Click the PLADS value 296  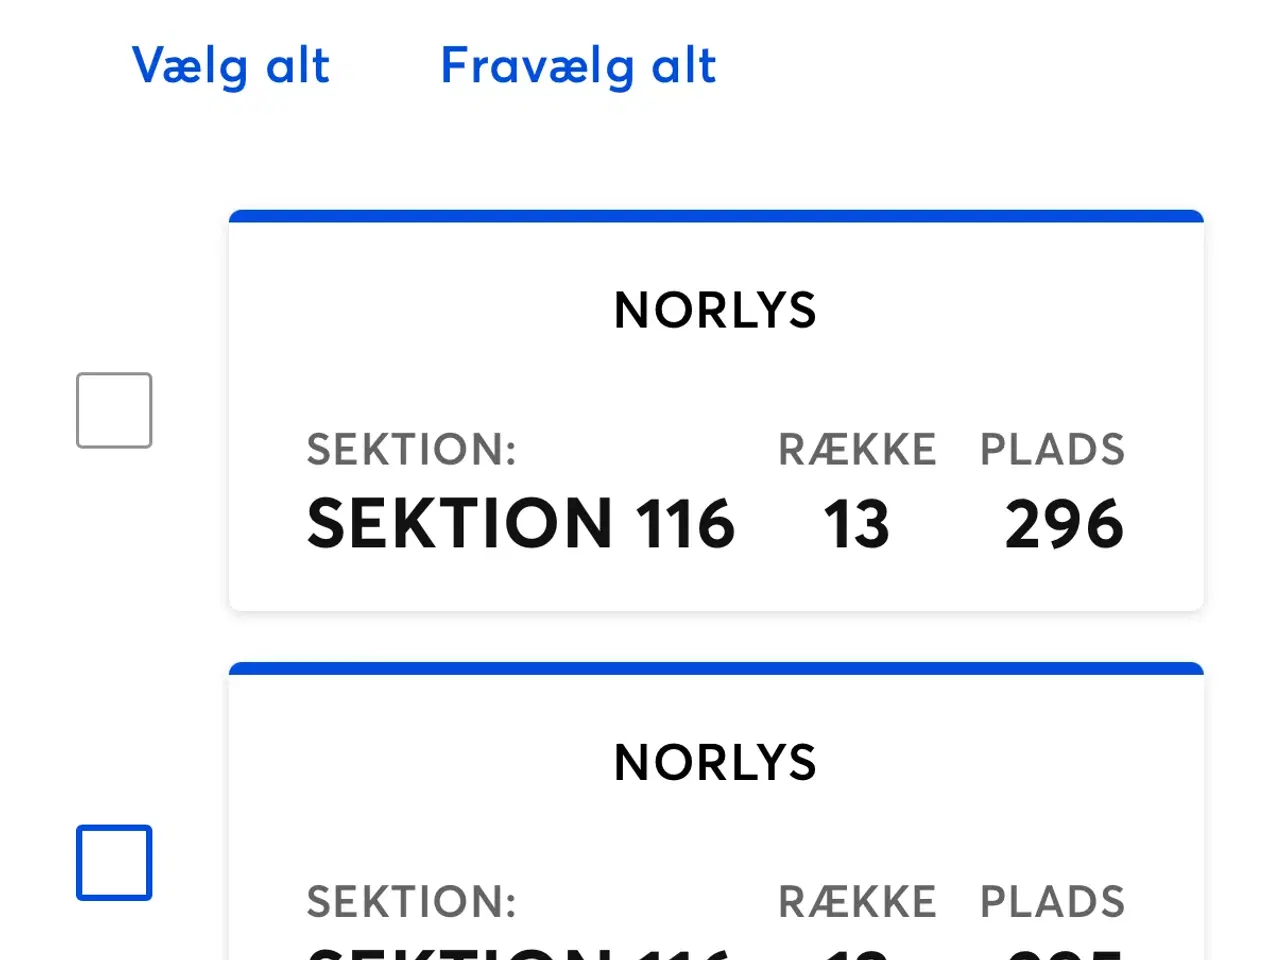[x=1064, y=522]
